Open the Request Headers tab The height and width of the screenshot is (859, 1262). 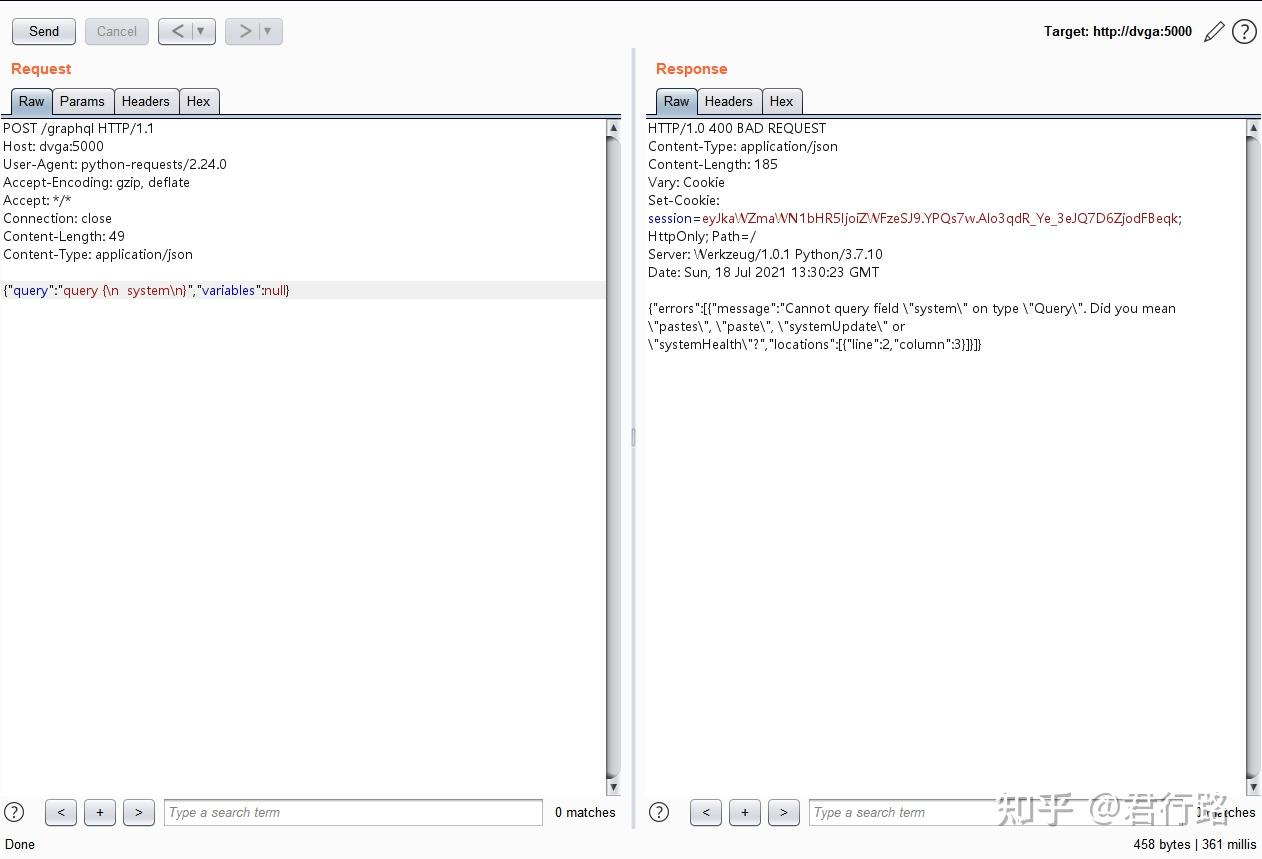[x=146, y=101]
